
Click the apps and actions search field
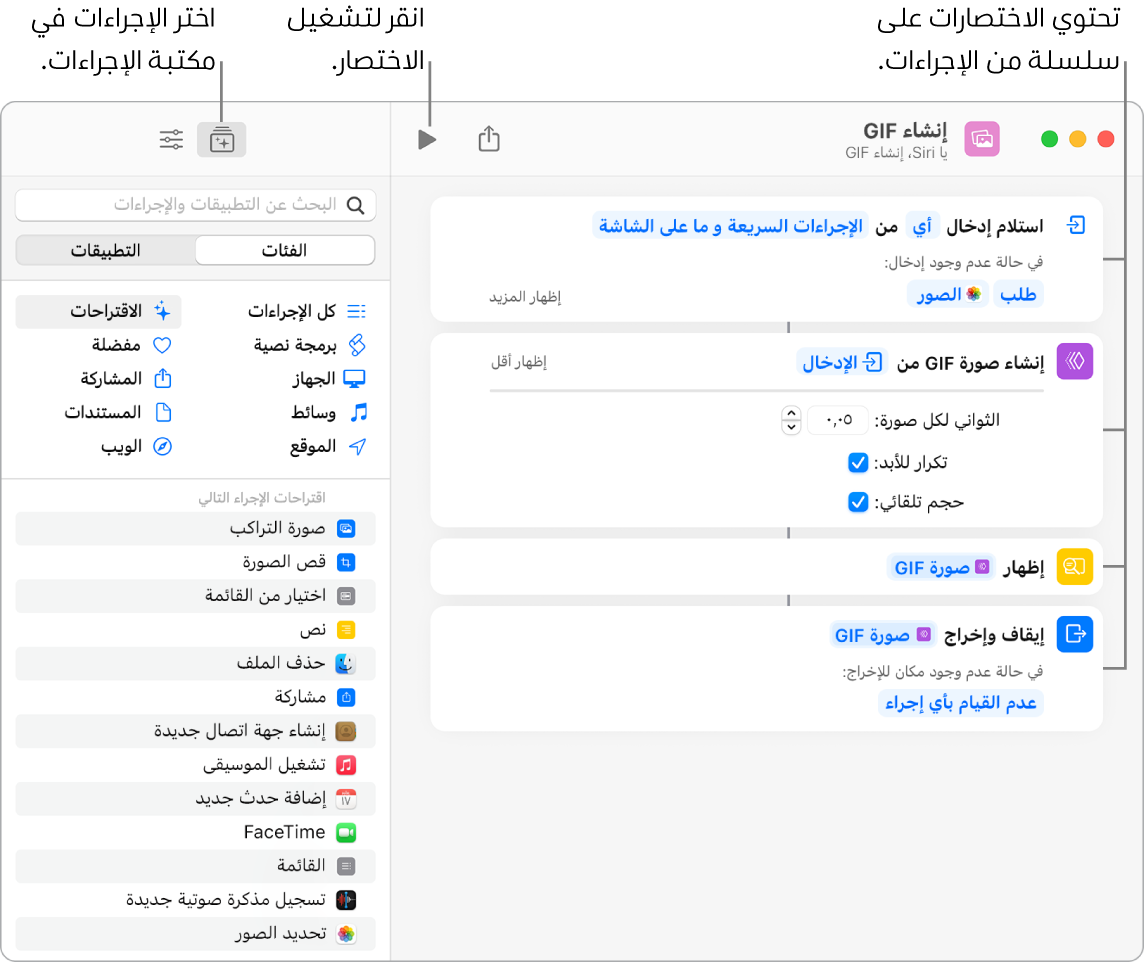[x=196, y=205]
